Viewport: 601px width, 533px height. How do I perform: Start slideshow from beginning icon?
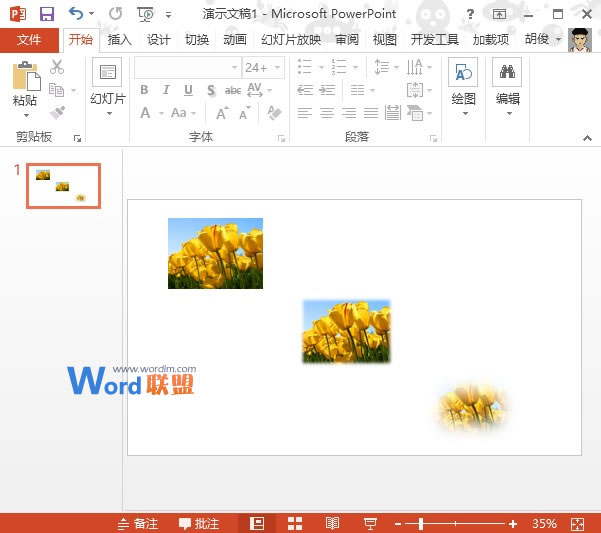click(145, 15)
